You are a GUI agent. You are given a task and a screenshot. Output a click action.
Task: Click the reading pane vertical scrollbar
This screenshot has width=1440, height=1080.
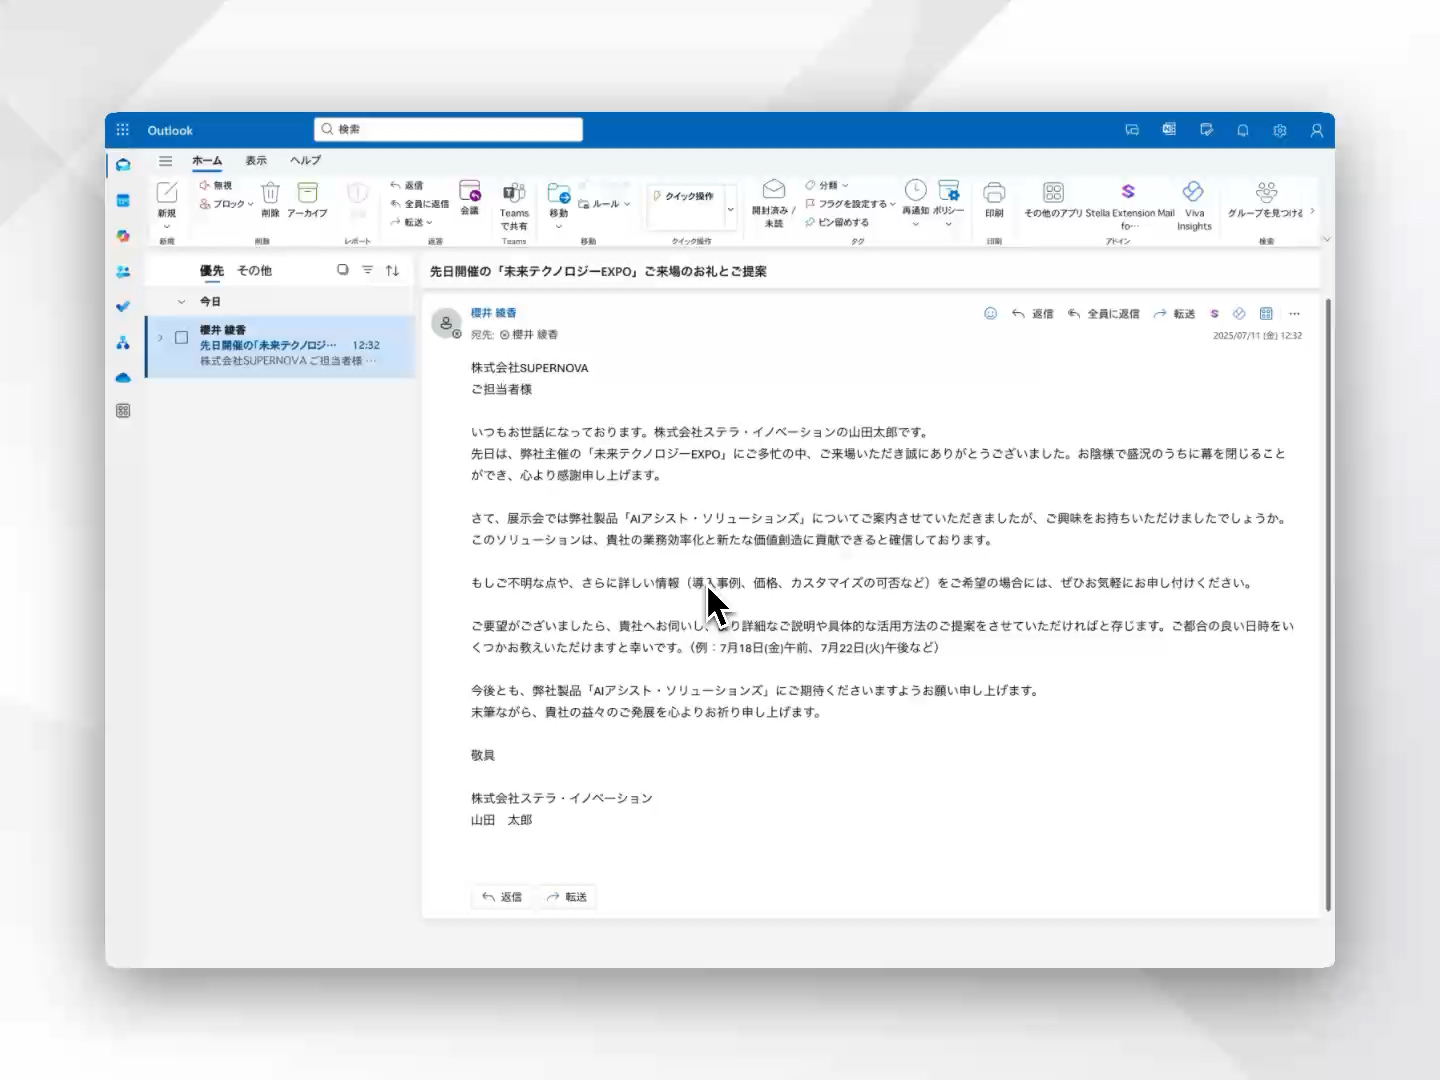tap(1328, 604)
